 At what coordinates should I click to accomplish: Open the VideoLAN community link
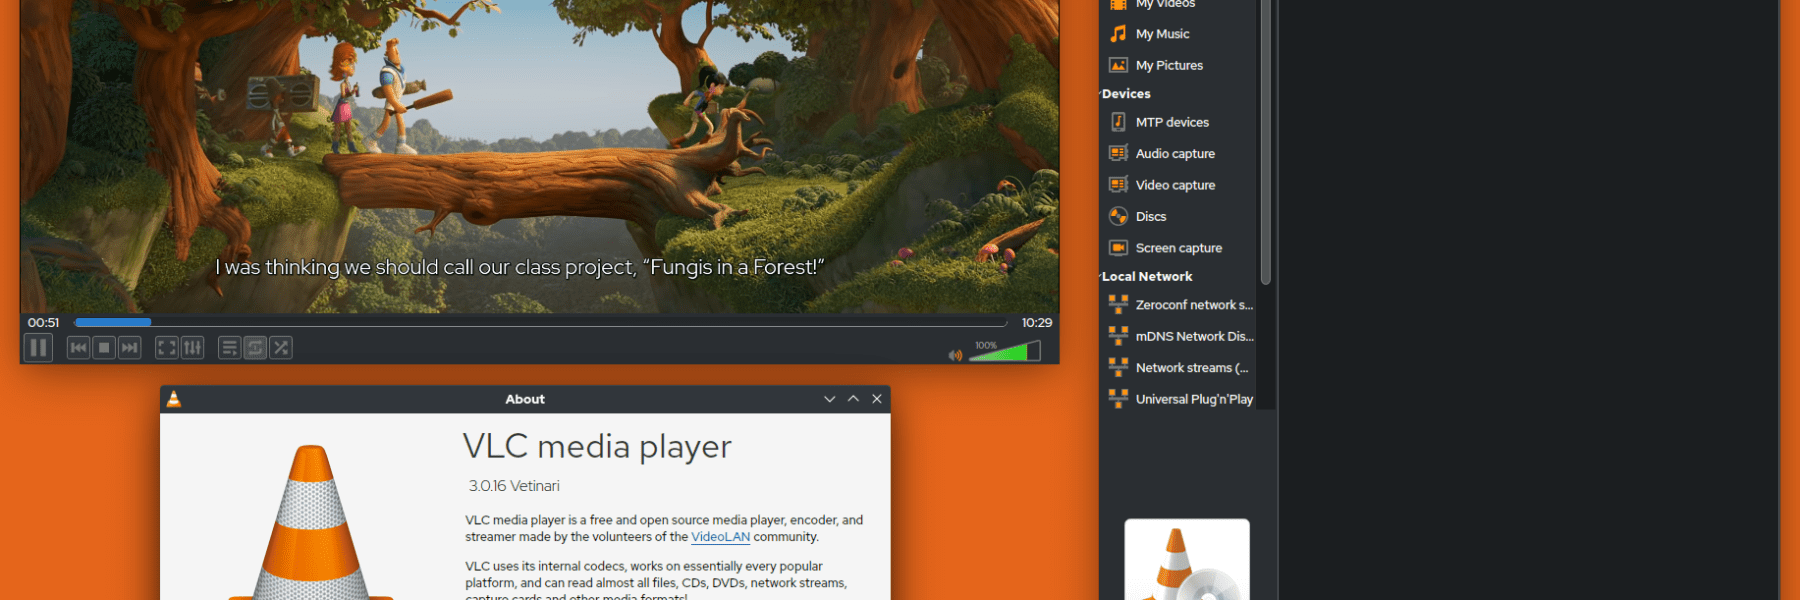pos(720,537)
